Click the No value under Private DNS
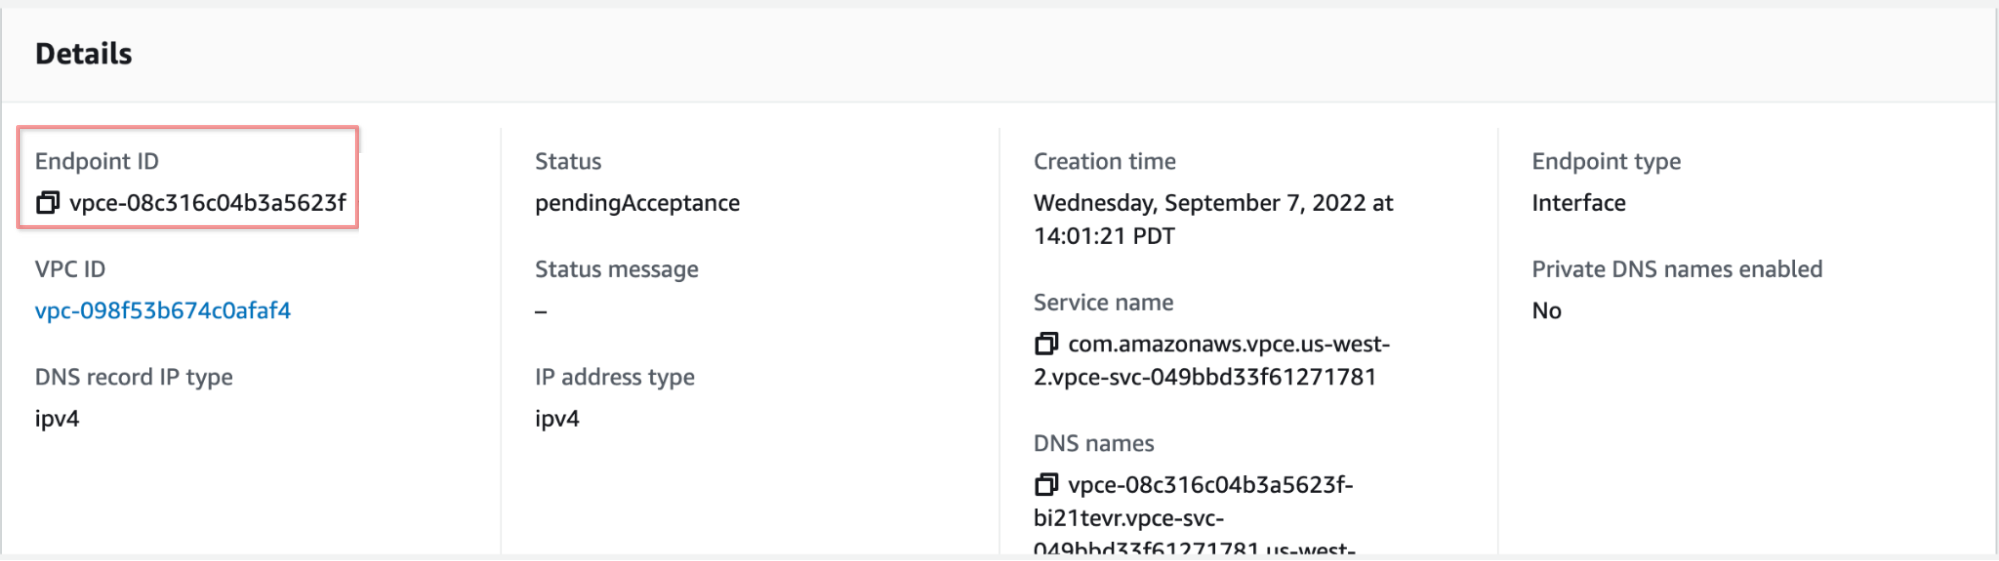Screen dimensions: 1999x561 [x=1546, y=311]
